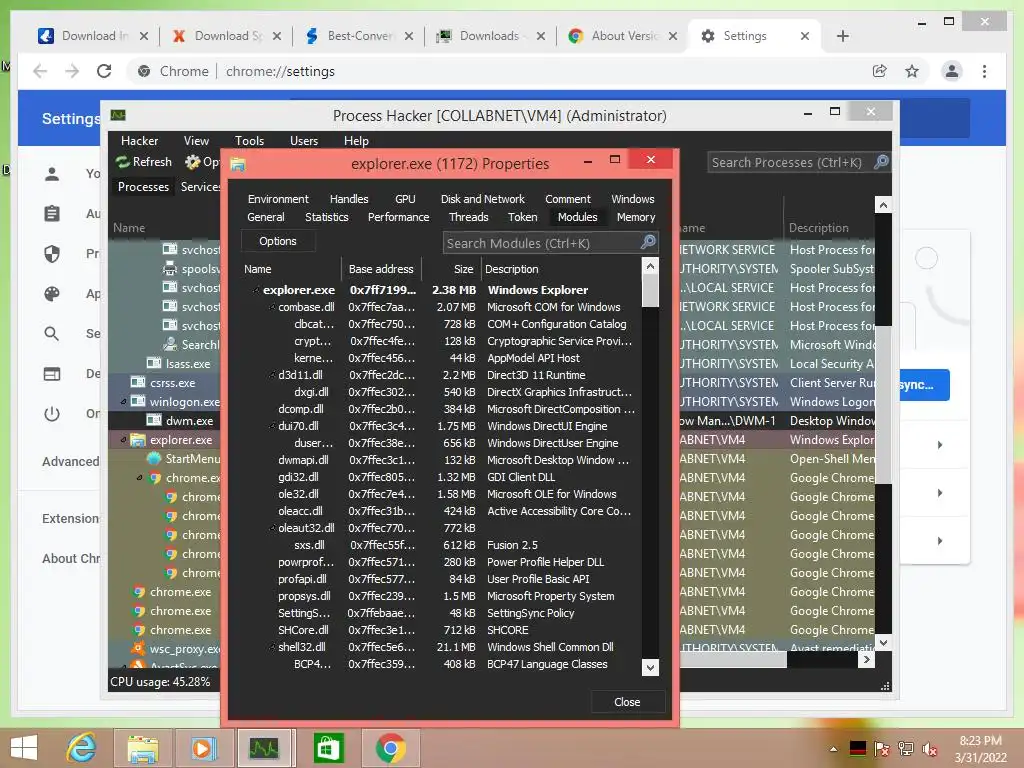Open the Help menu in Process Hacker
This screenshot has height=768, width=1024.
coord(356,141)
